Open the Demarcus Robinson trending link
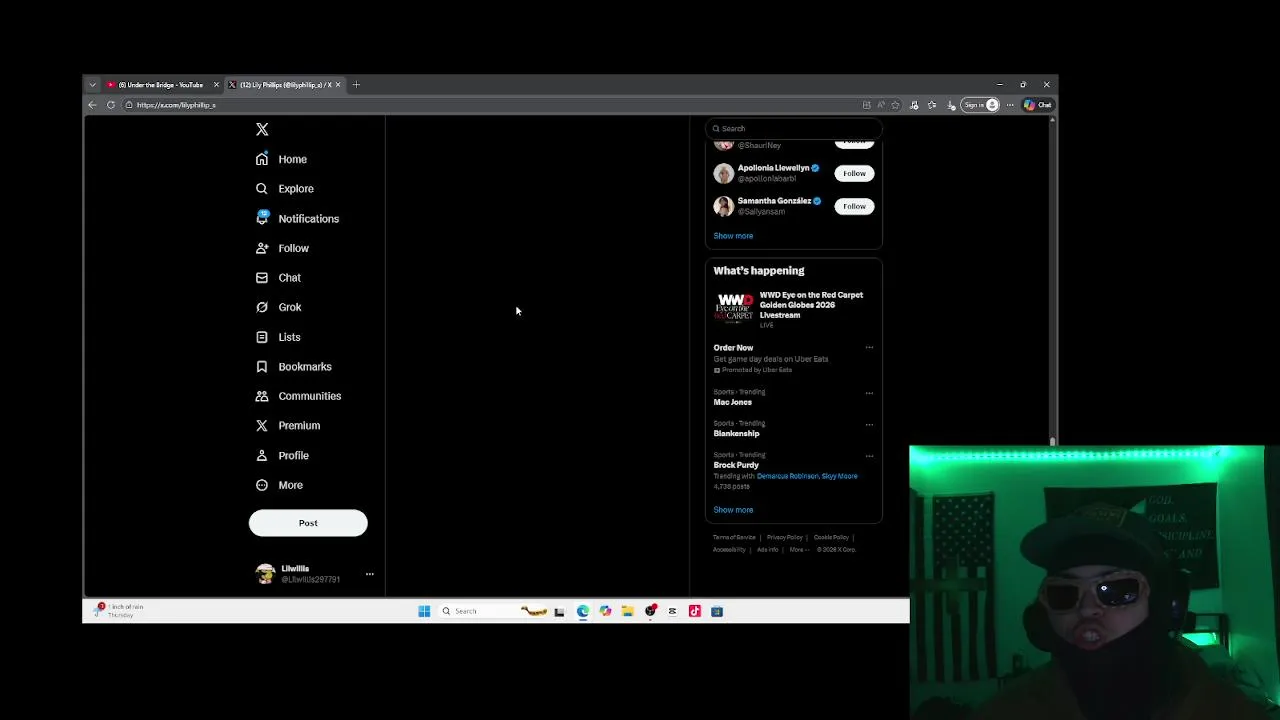Image resolution: width=1280 pixels, height=720 pixels. (x=787, y=476)
